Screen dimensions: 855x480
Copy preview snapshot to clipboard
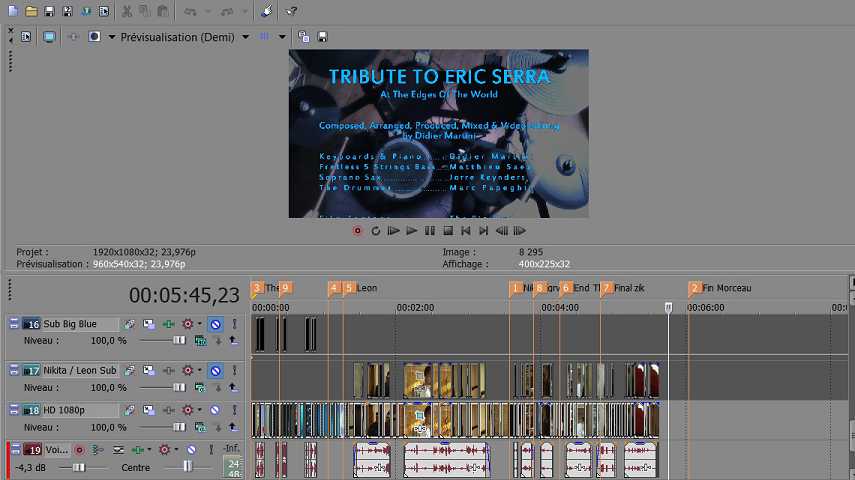coord(304,37)
